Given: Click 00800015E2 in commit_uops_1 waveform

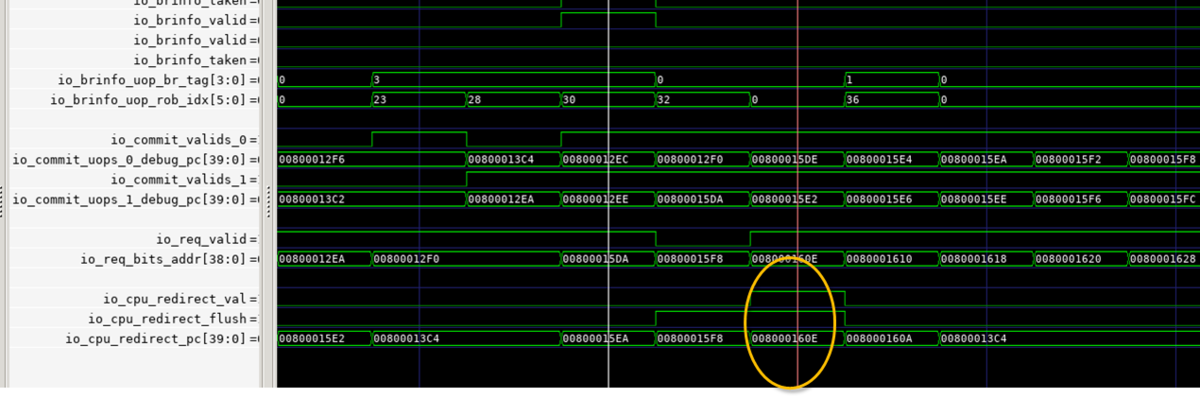Looking at the screenshot, I should coord(785,199).
